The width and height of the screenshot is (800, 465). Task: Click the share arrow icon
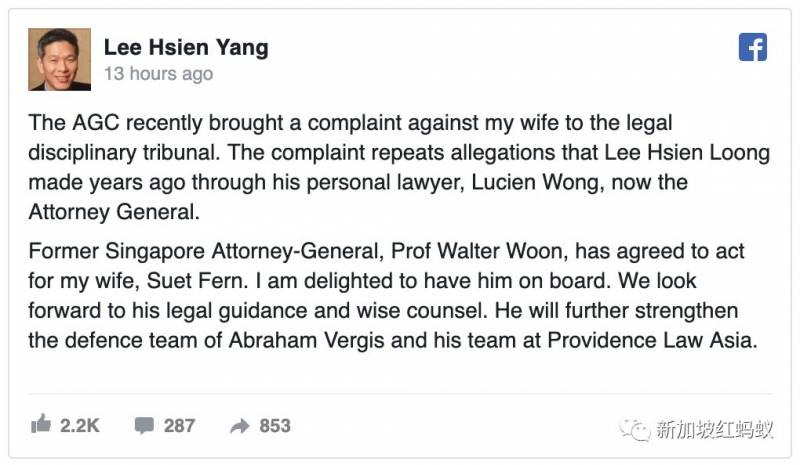click(x=239, y=426)
